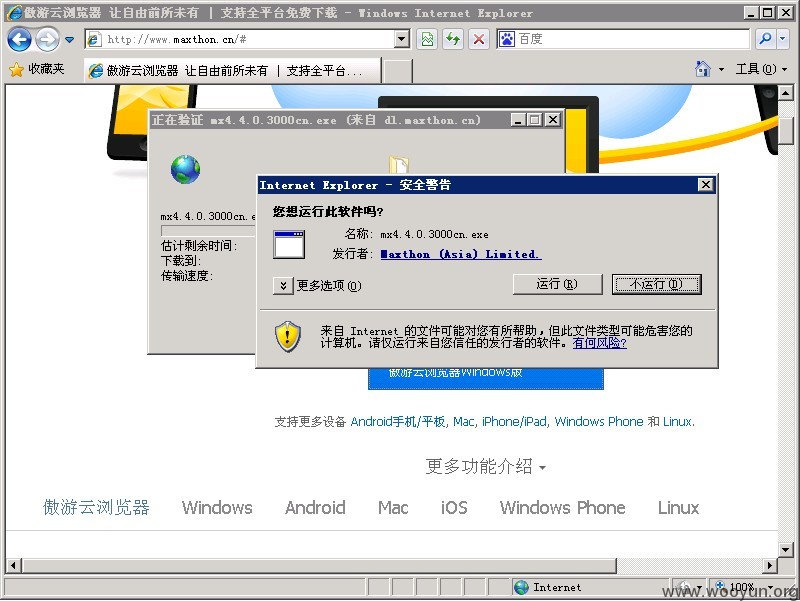Viewport: 800px width, 601px height.
Task: Click the Baidu search provider paw icon
Action: pos(507,39)
